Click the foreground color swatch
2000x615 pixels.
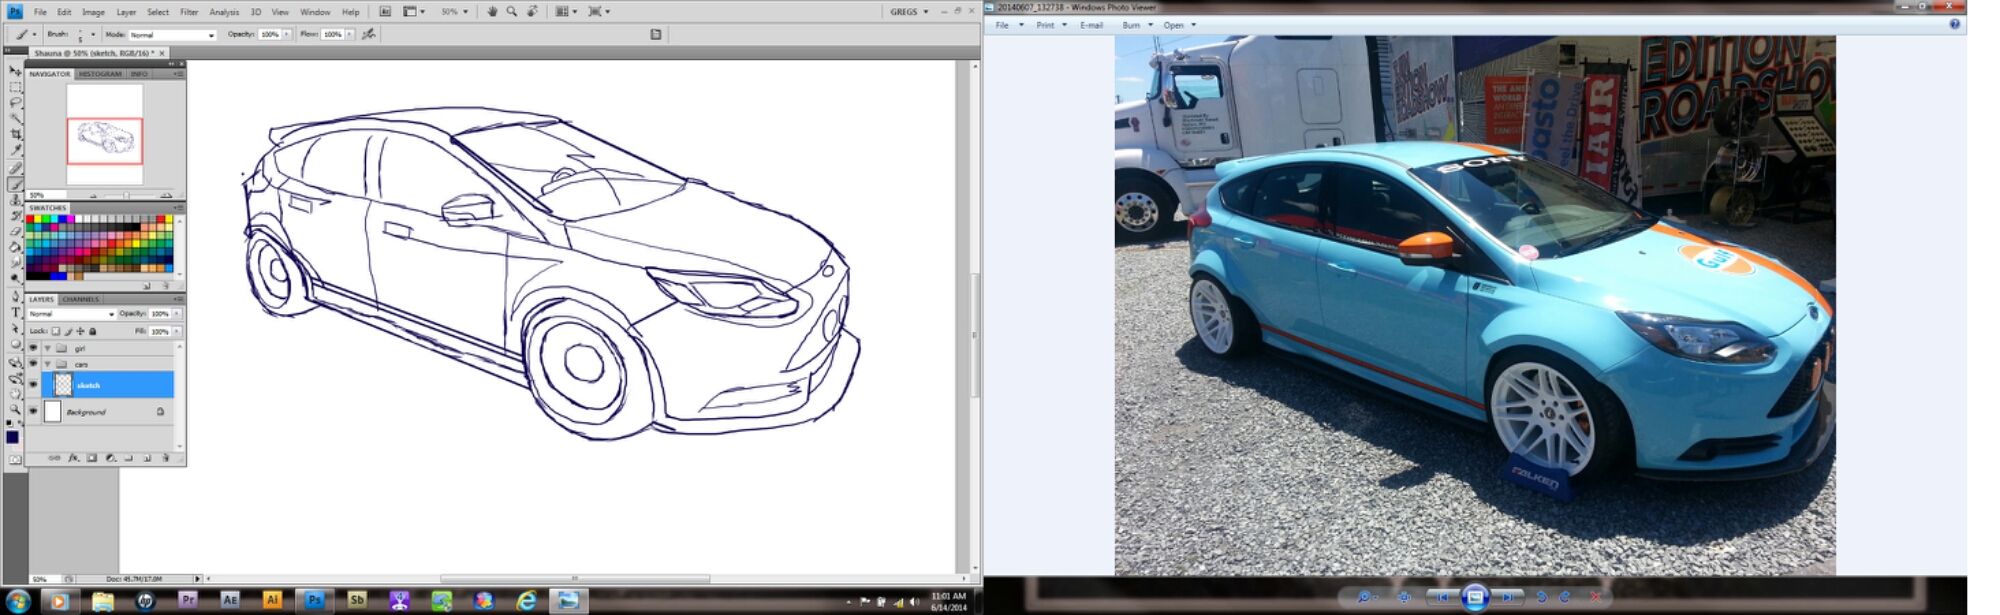[12, 437]
